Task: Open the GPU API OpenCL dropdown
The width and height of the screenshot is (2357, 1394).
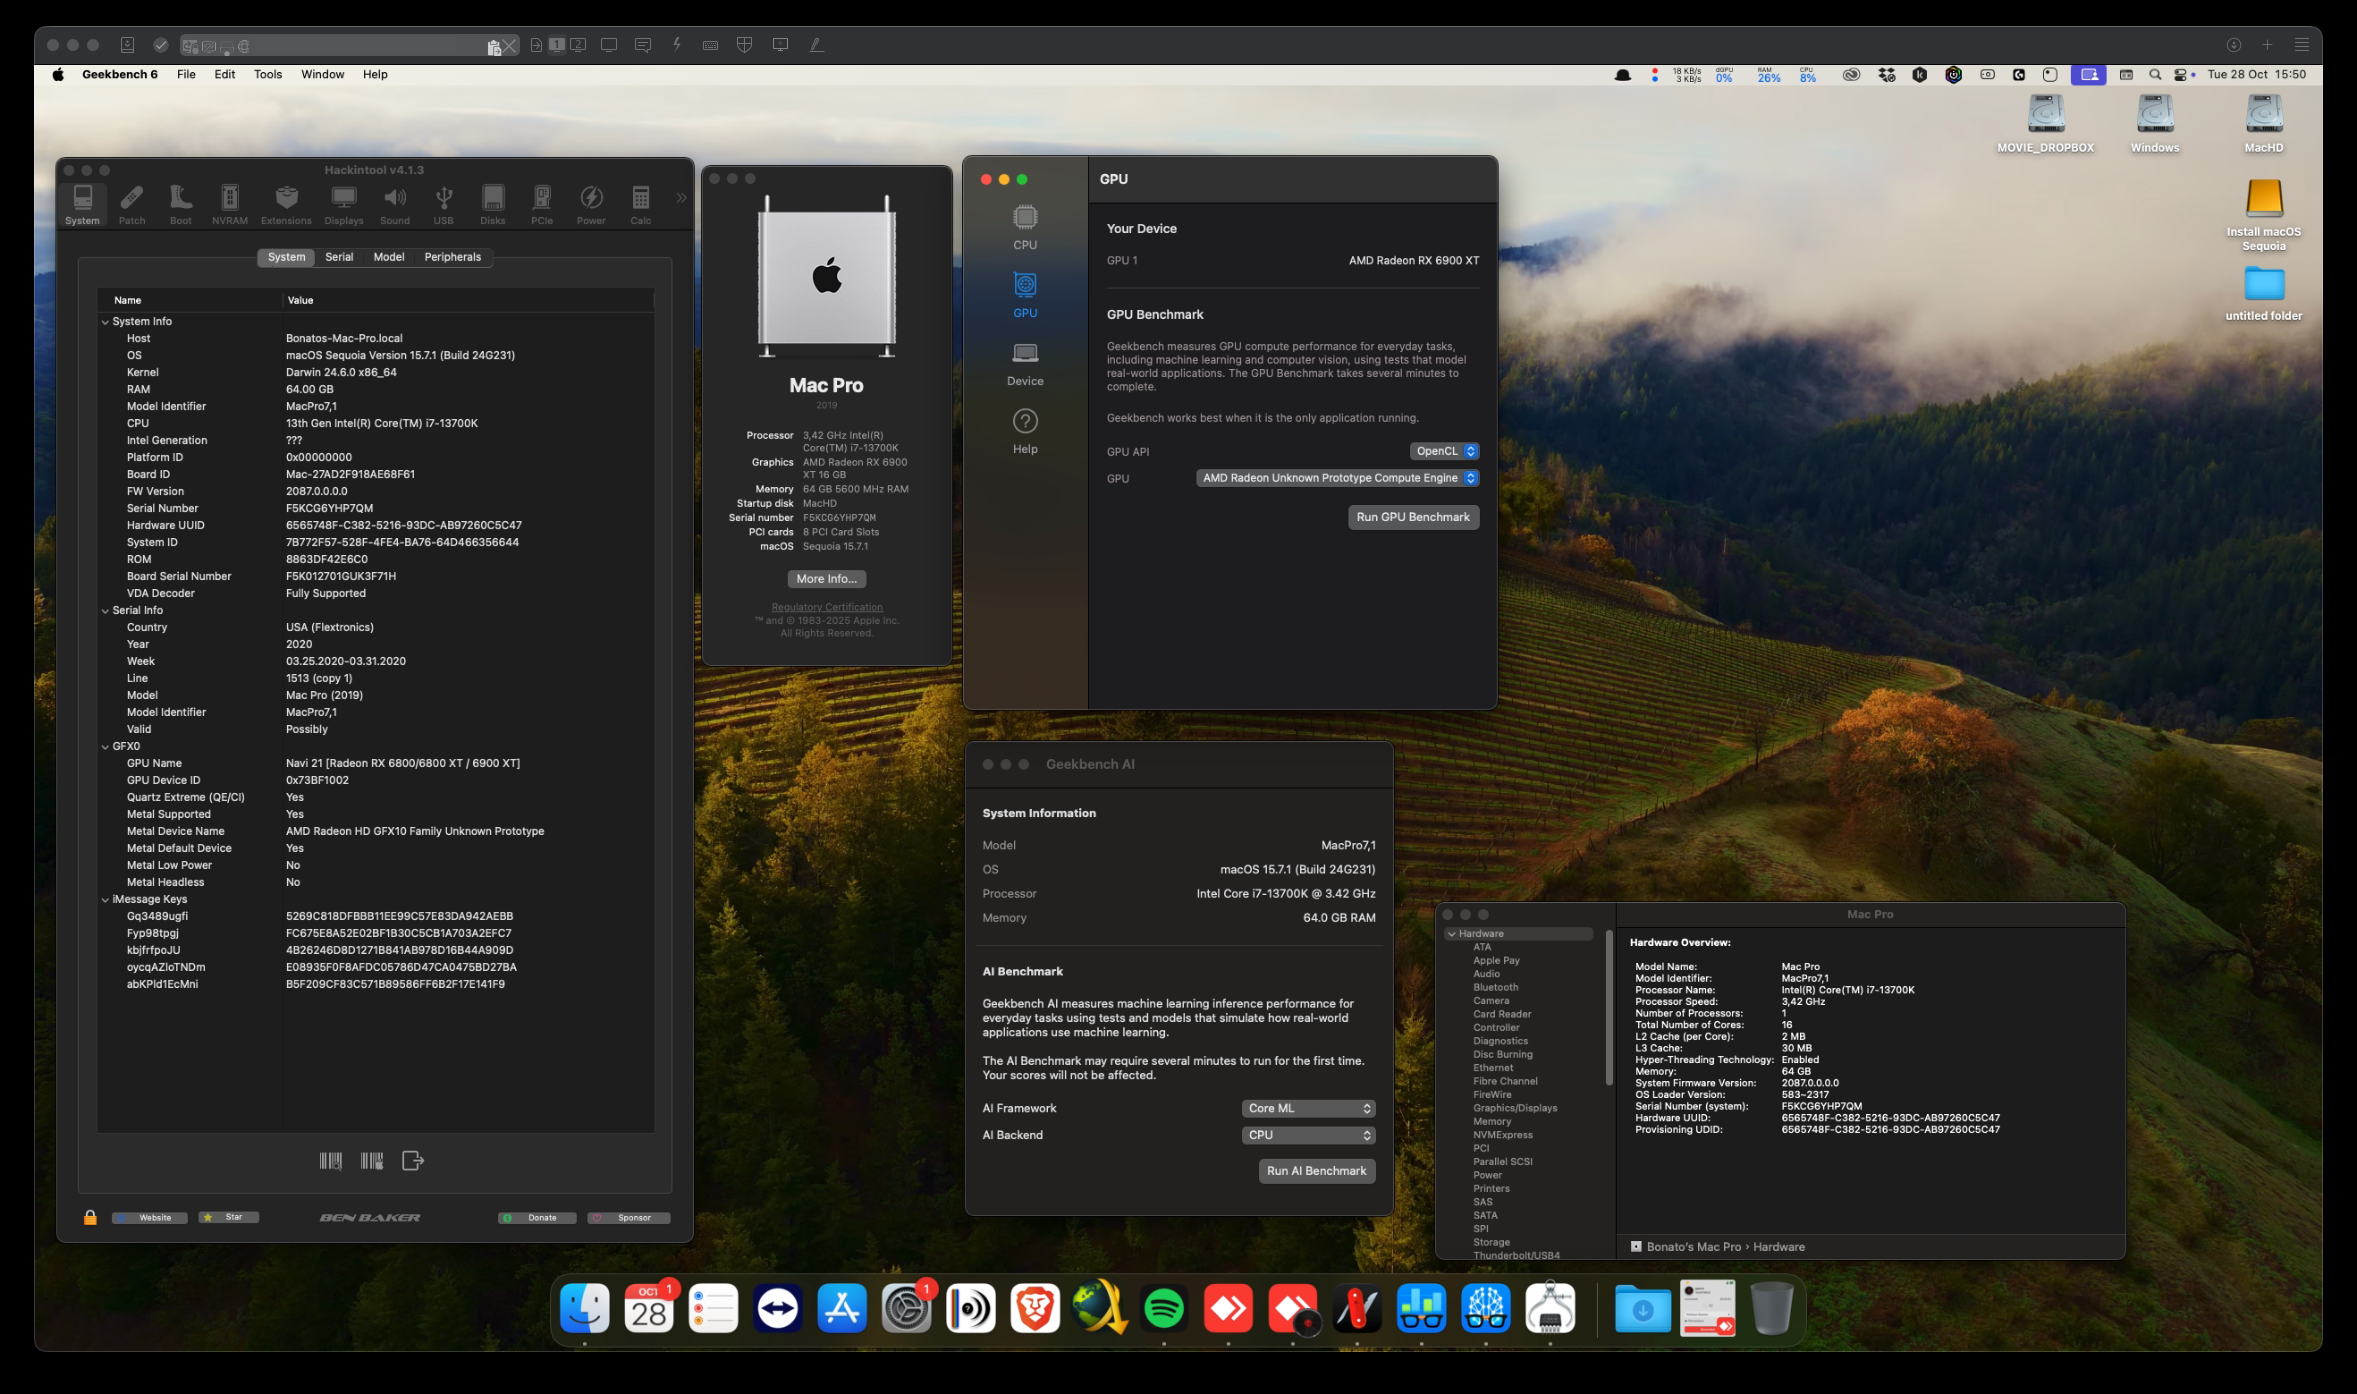Action: 1444,451
